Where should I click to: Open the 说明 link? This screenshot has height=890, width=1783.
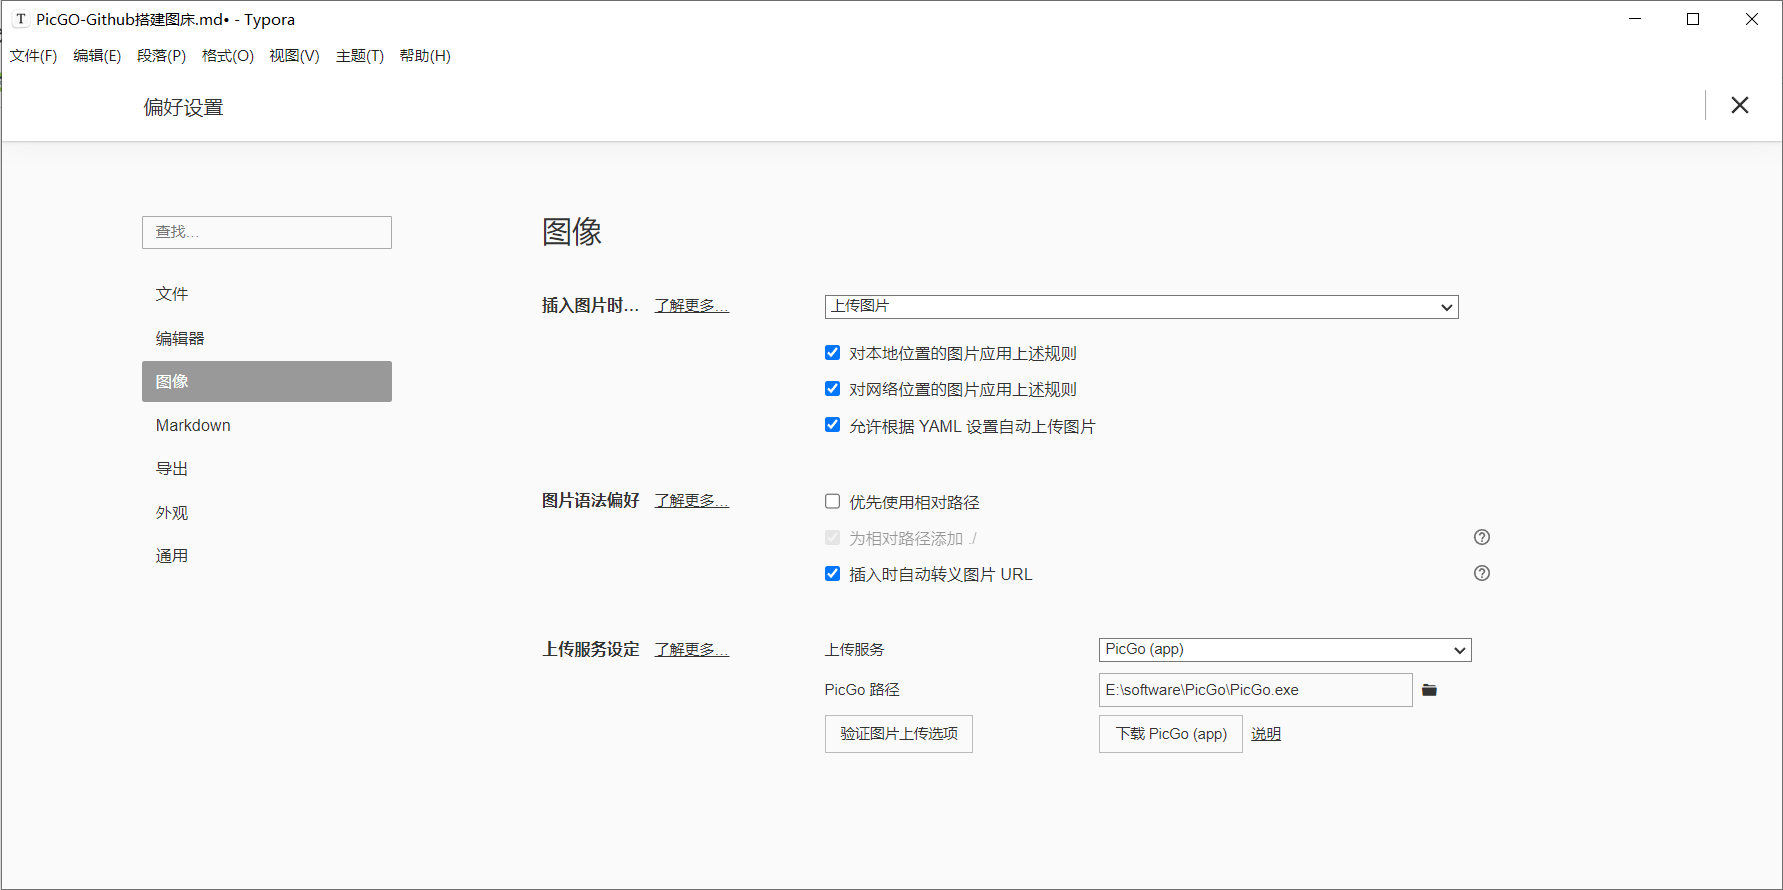(x=1266, y=734)
